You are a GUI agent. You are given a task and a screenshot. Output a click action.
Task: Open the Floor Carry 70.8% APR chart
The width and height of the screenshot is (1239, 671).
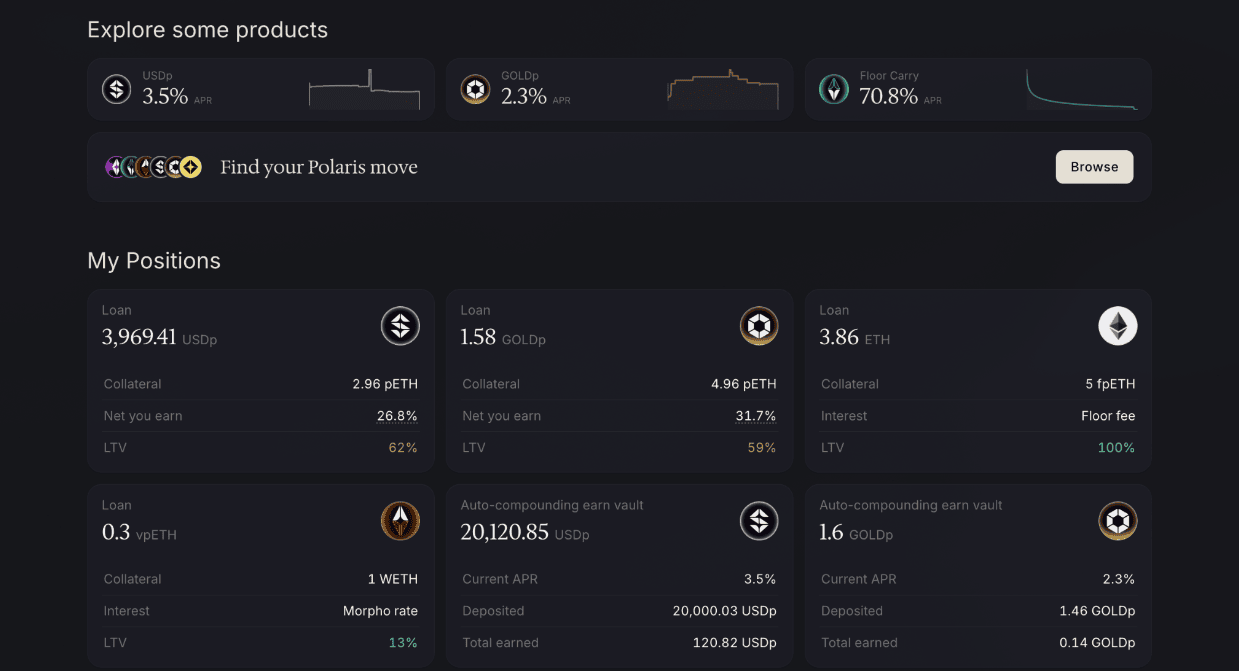(1082, 89)
